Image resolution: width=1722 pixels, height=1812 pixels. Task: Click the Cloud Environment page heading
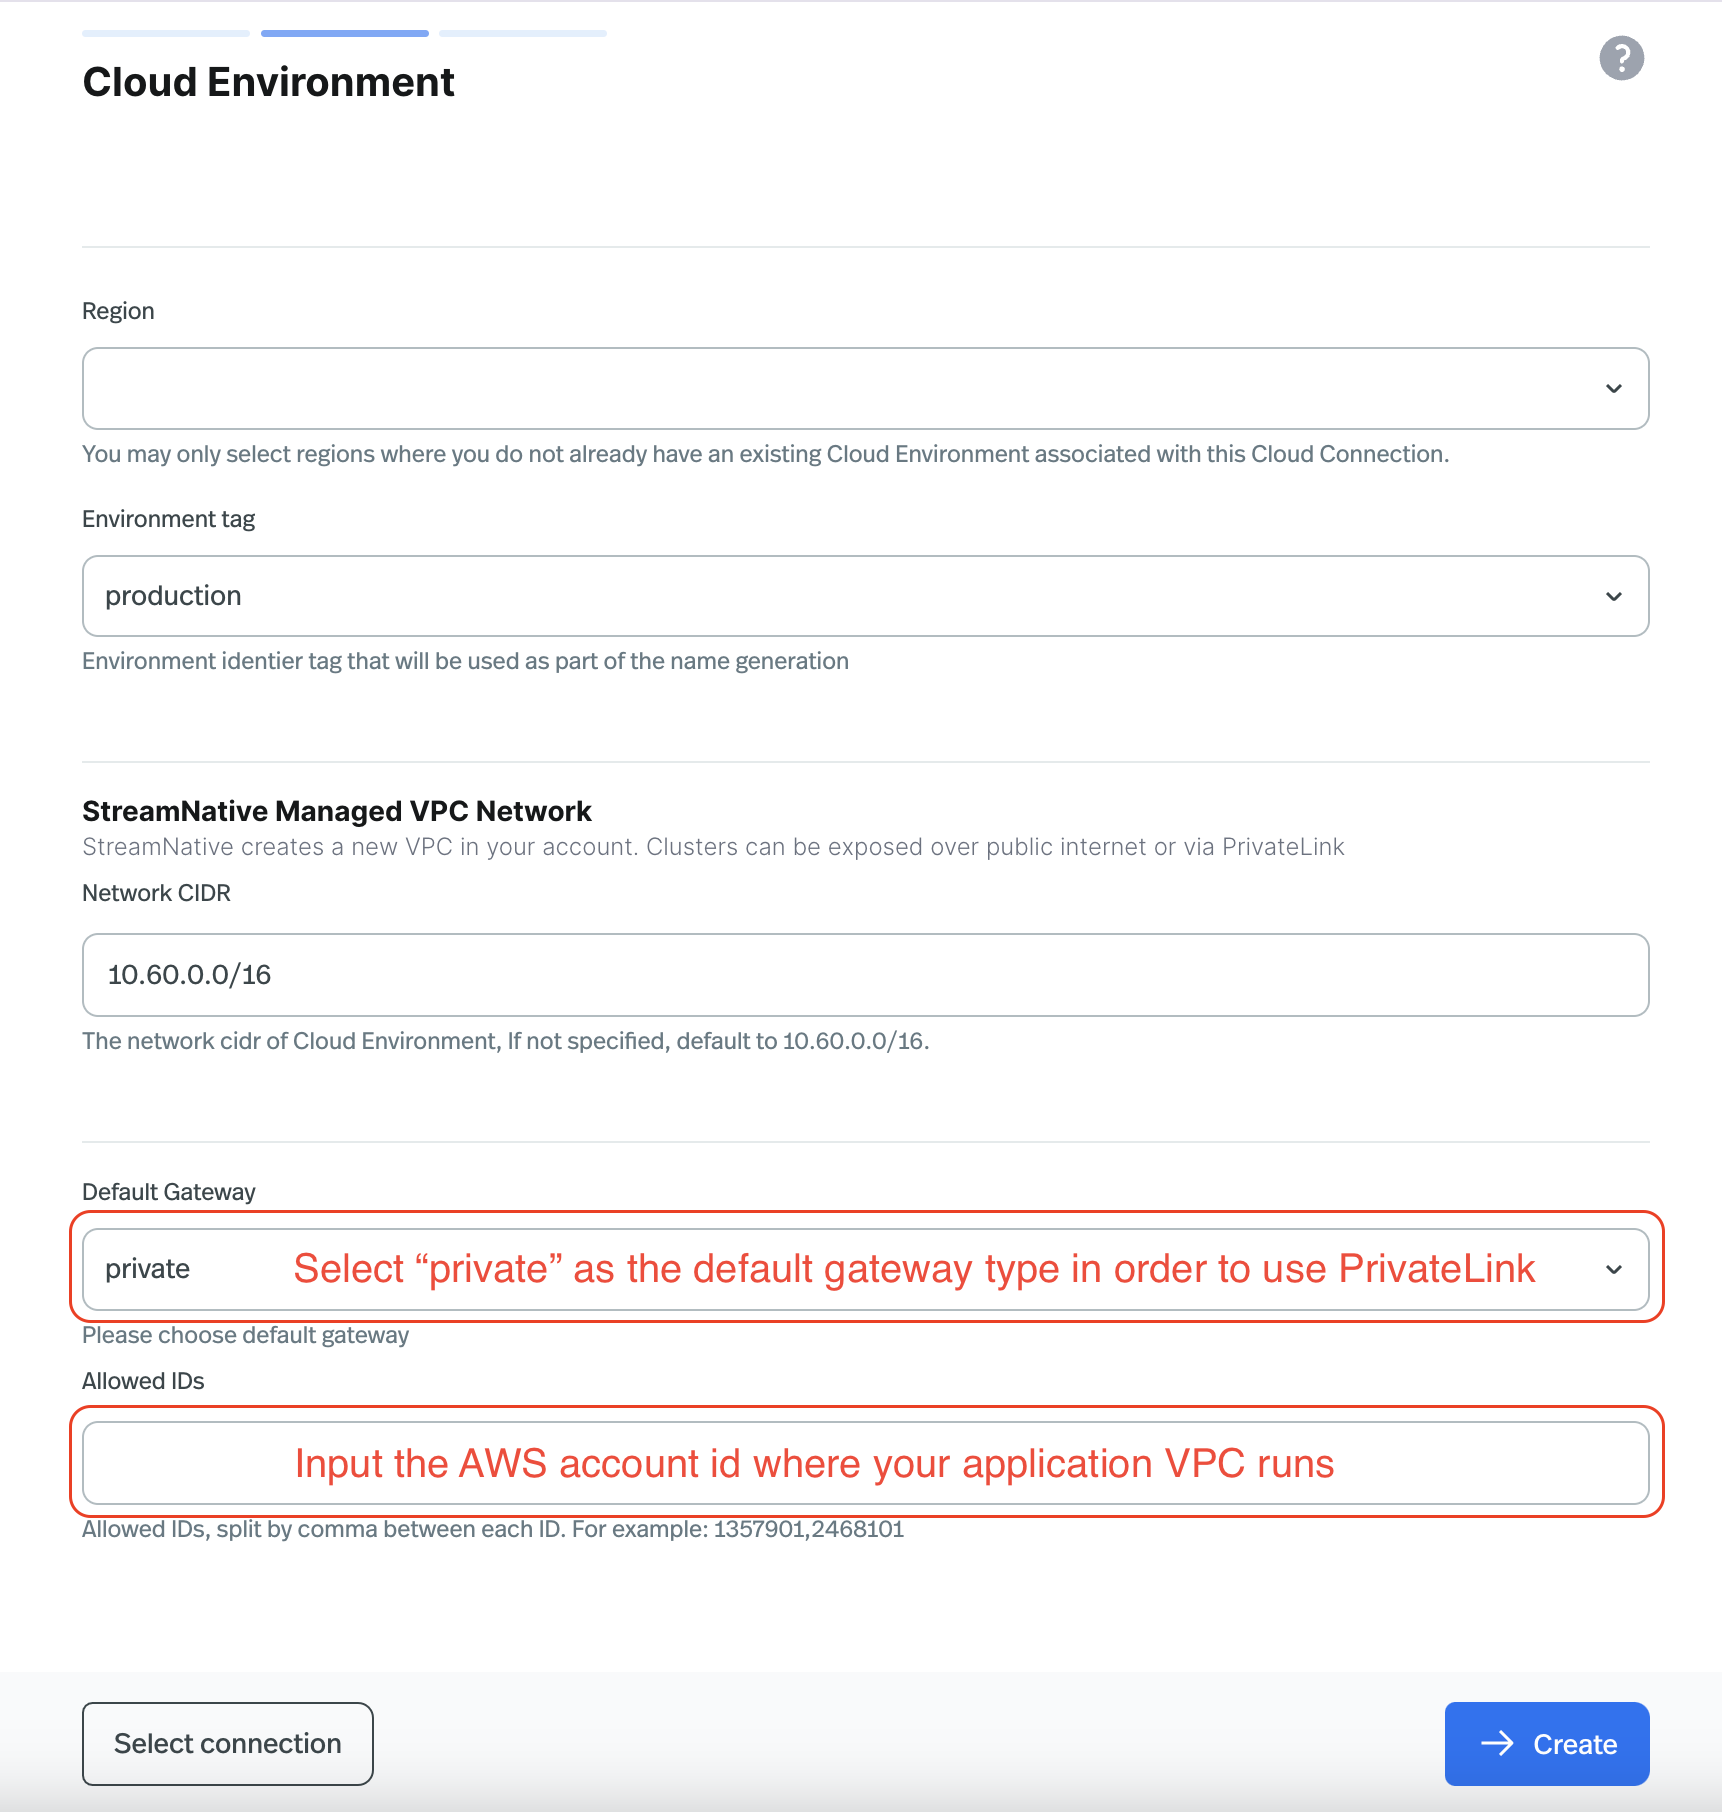pyautogui.click(x=268, y=82)
